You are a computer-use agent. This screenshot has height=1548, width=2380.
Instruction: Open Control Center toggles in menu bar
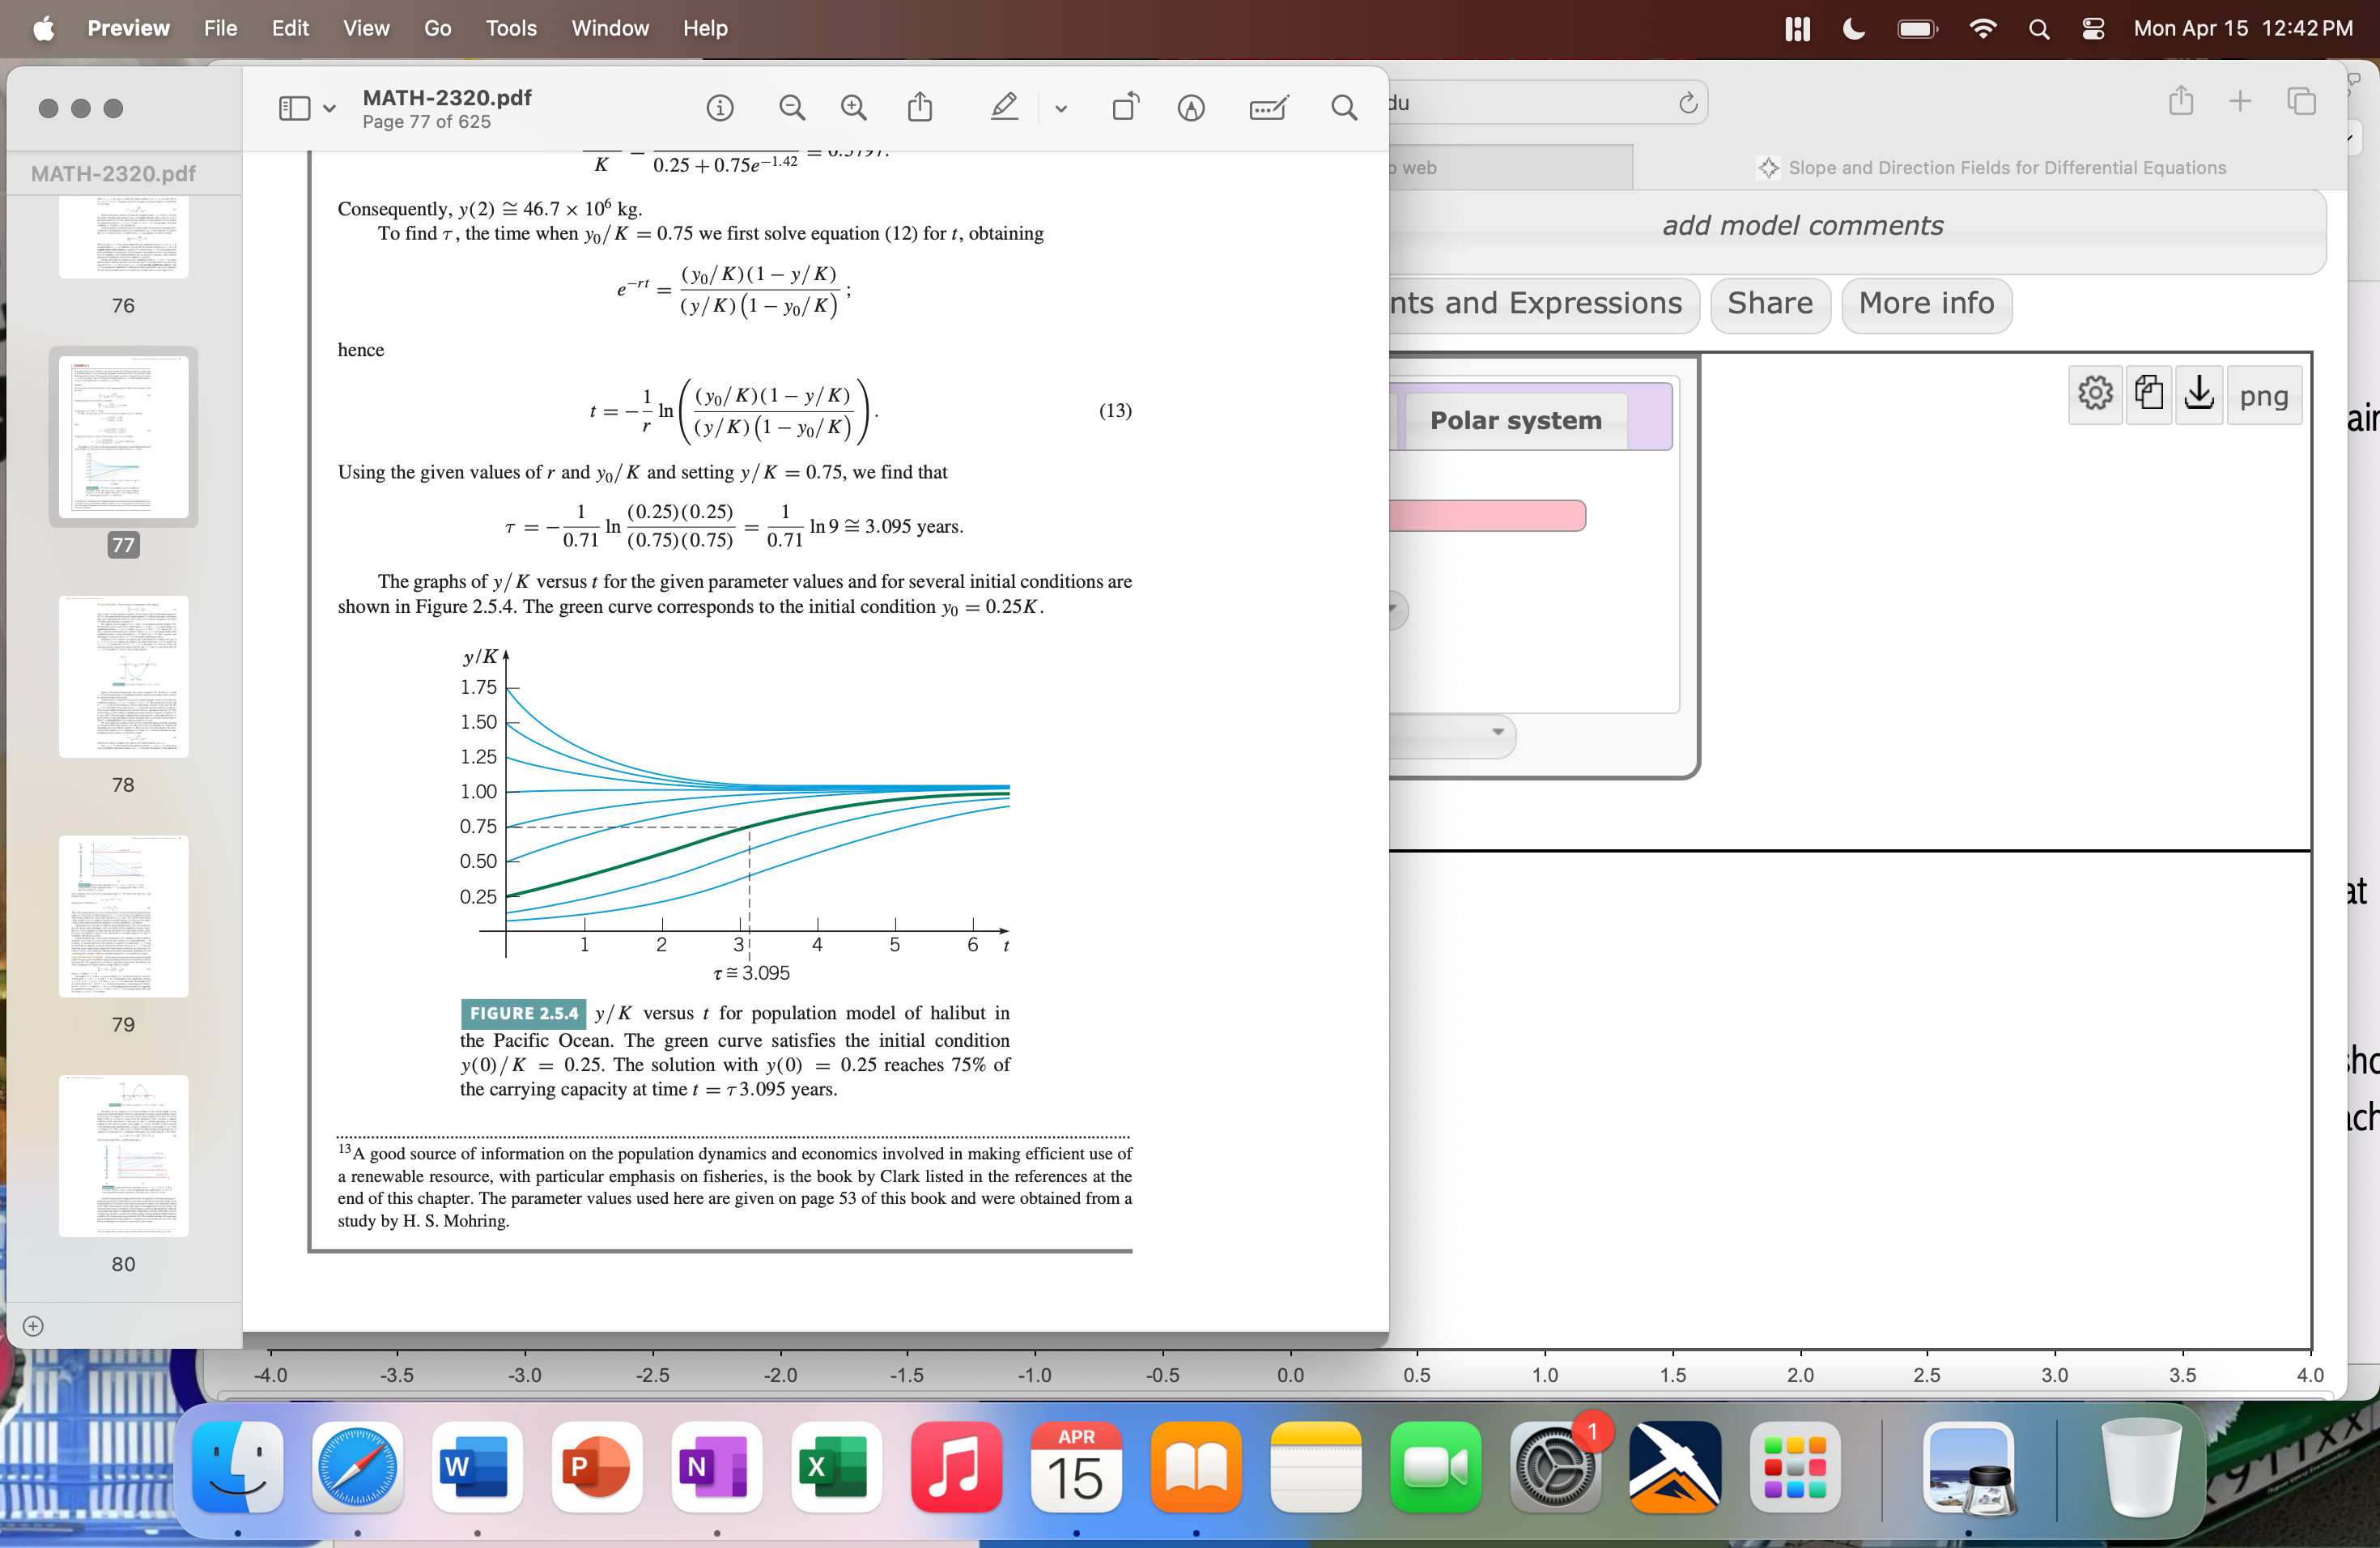(2093, 28)
